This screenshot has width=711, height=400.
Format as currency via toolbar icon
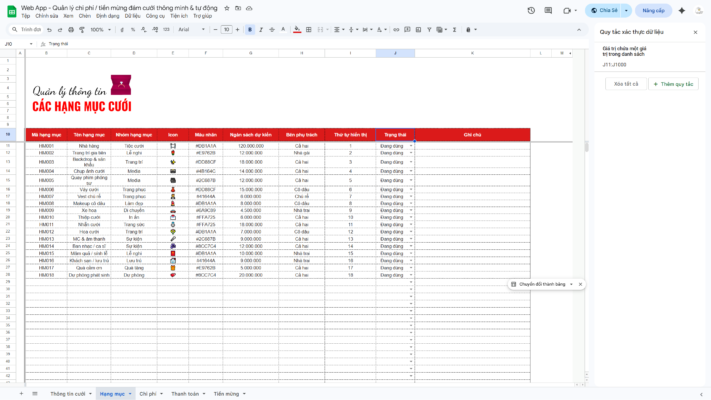click(122, 29)
